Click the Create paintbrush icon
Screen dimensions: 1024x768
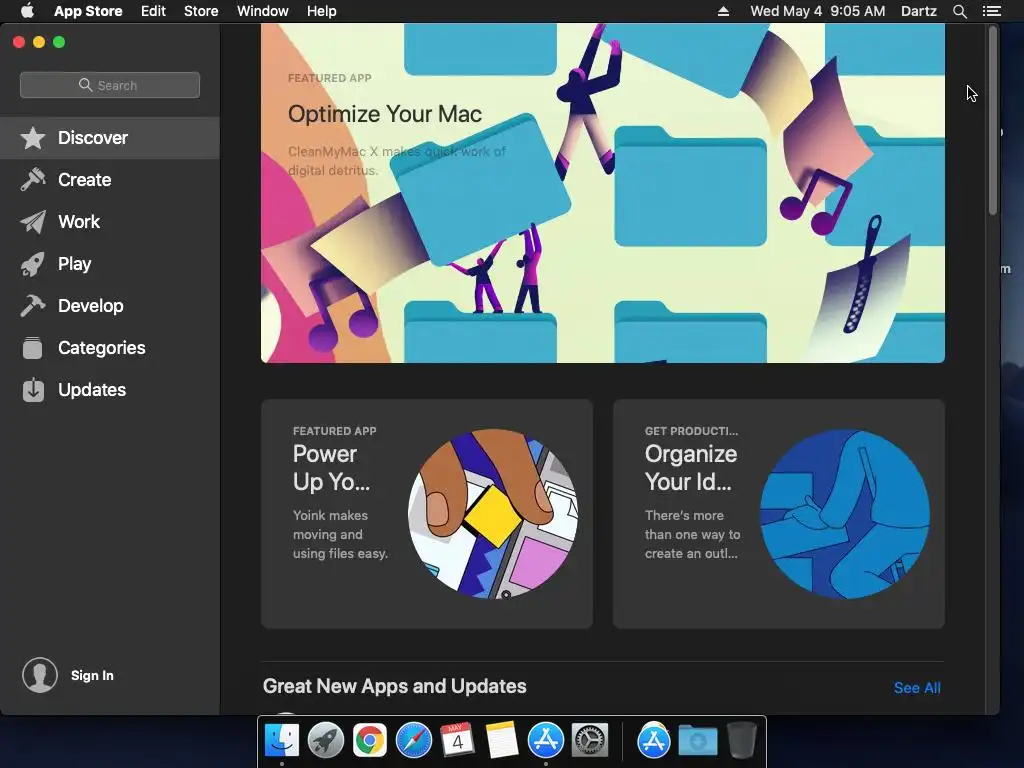click(x=33, y=180)
